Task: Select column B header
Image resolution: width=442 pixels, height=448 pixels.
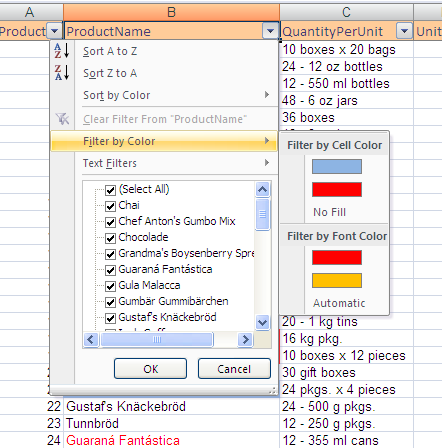Action: (x=171, y=12)
